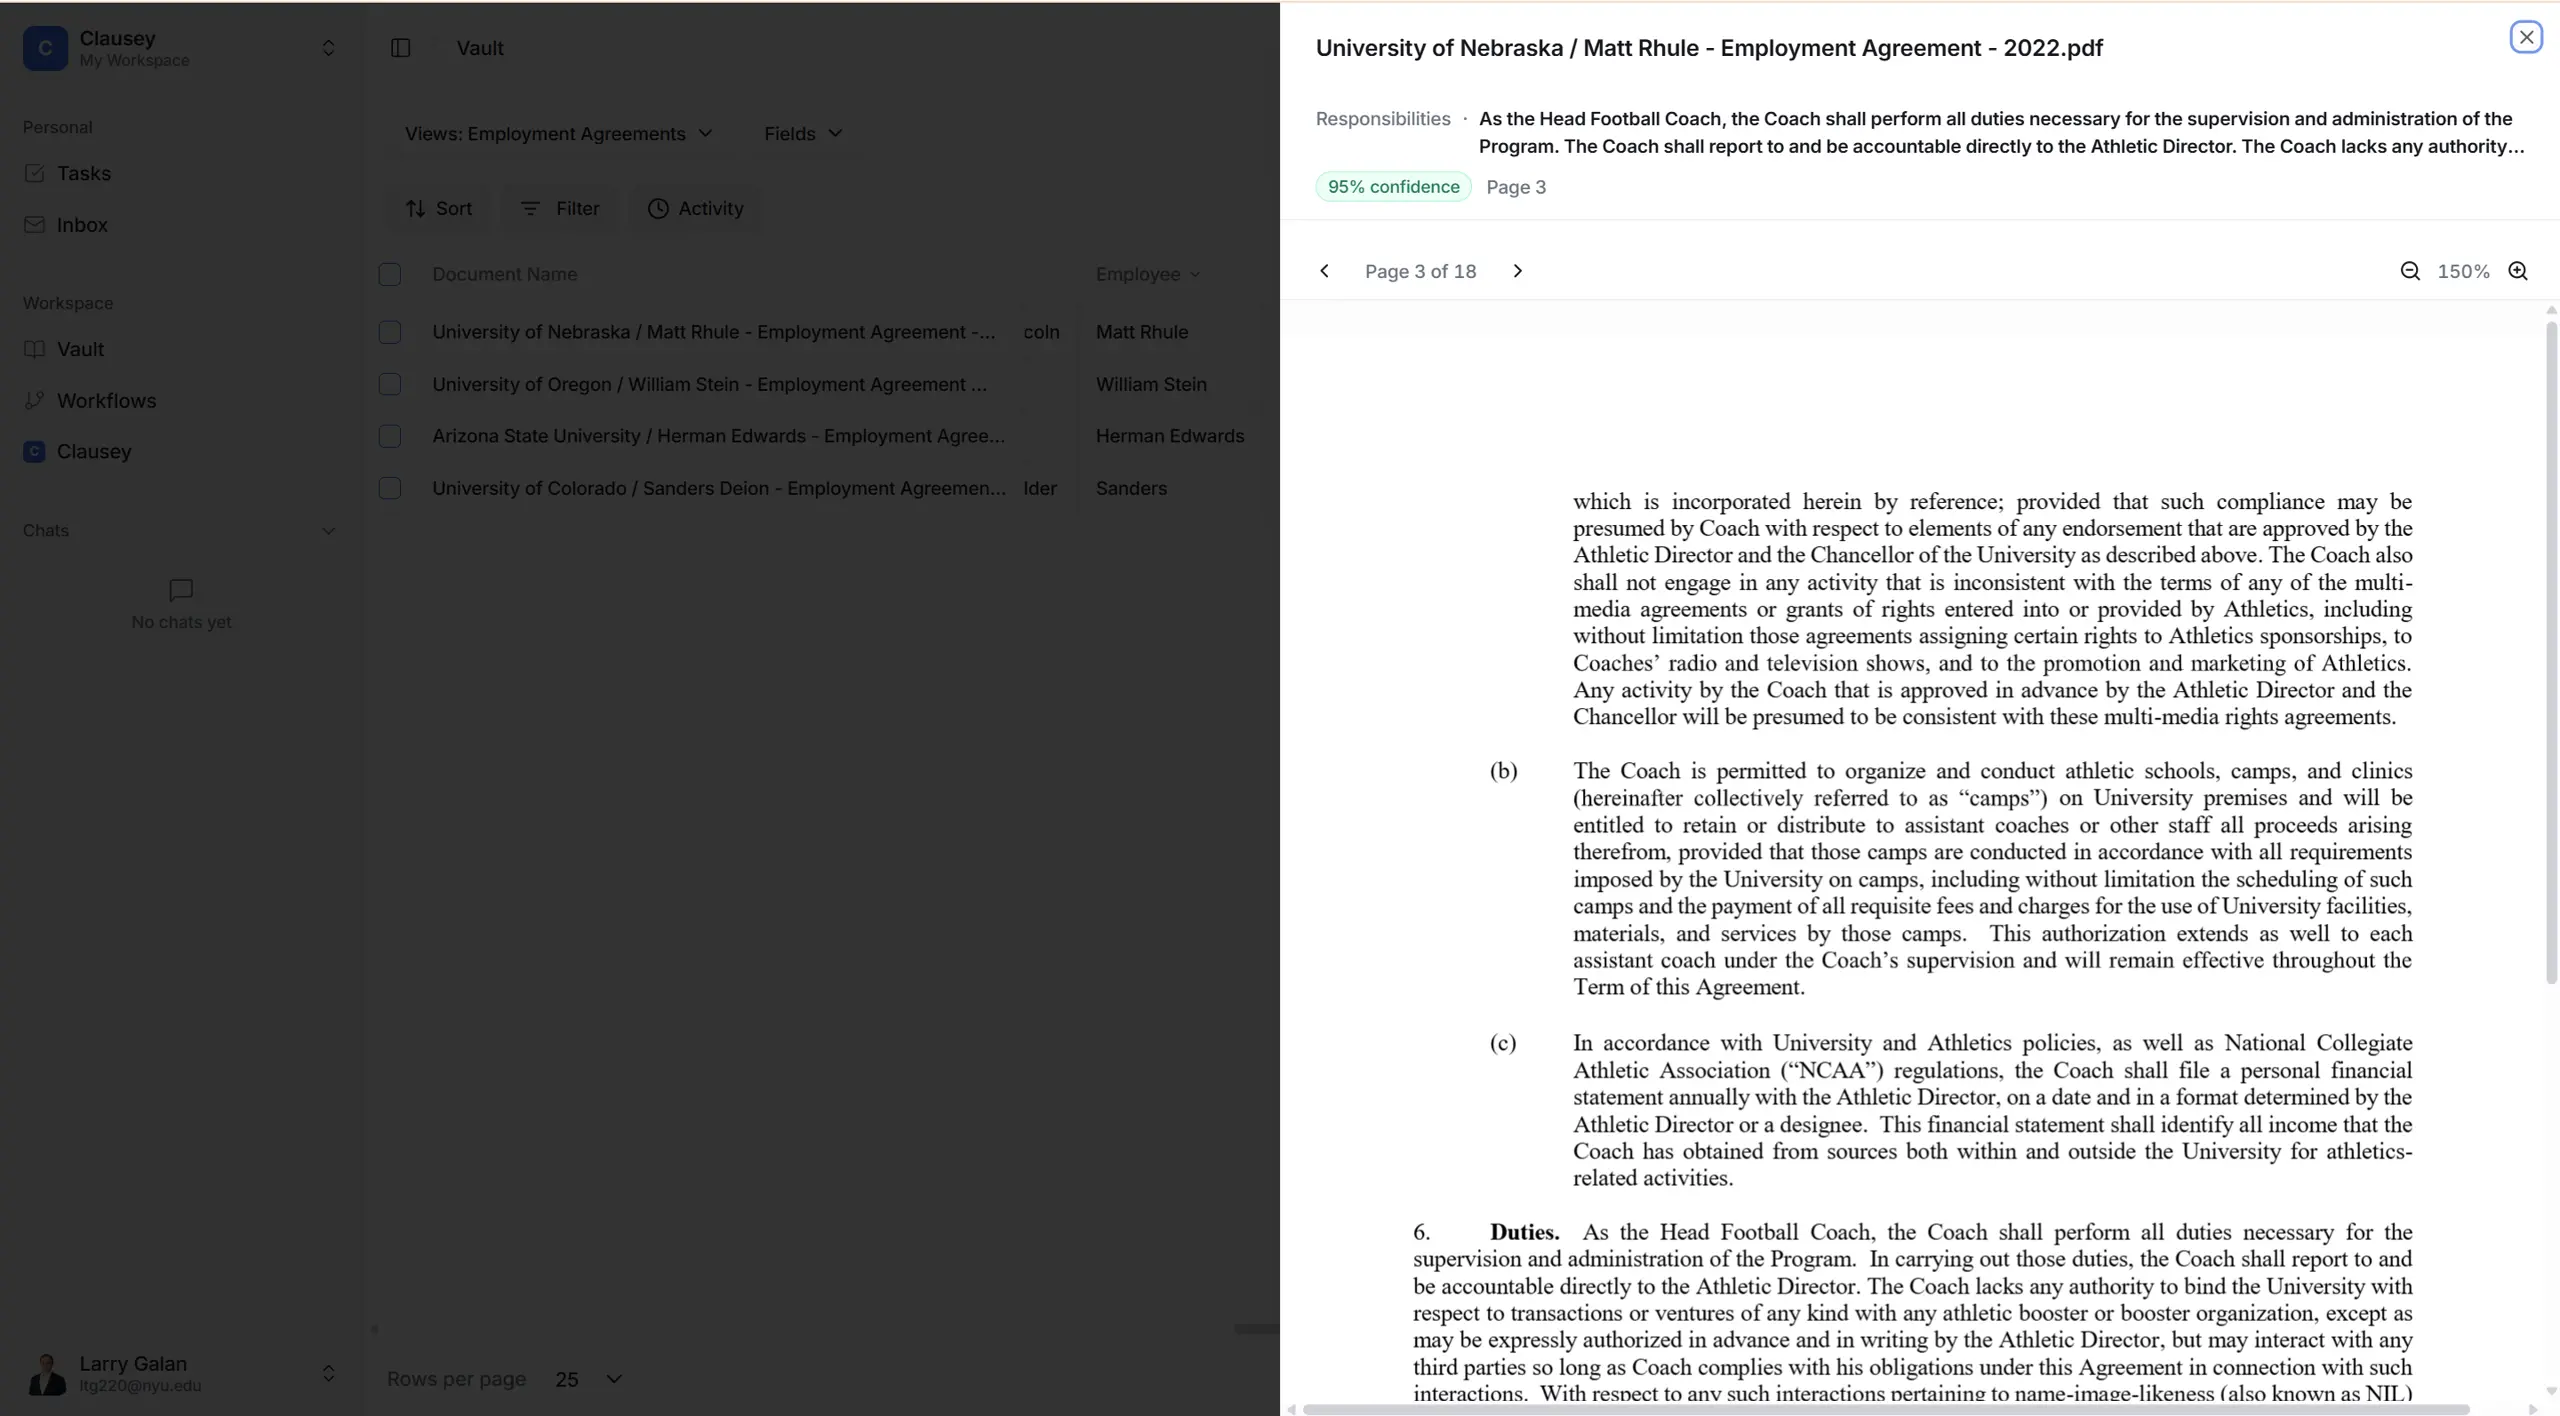The image size is (2560, 1416).
Task: Toggle the select-all documents checkbox
Action: pyautogui.click(x=390, y=274)
